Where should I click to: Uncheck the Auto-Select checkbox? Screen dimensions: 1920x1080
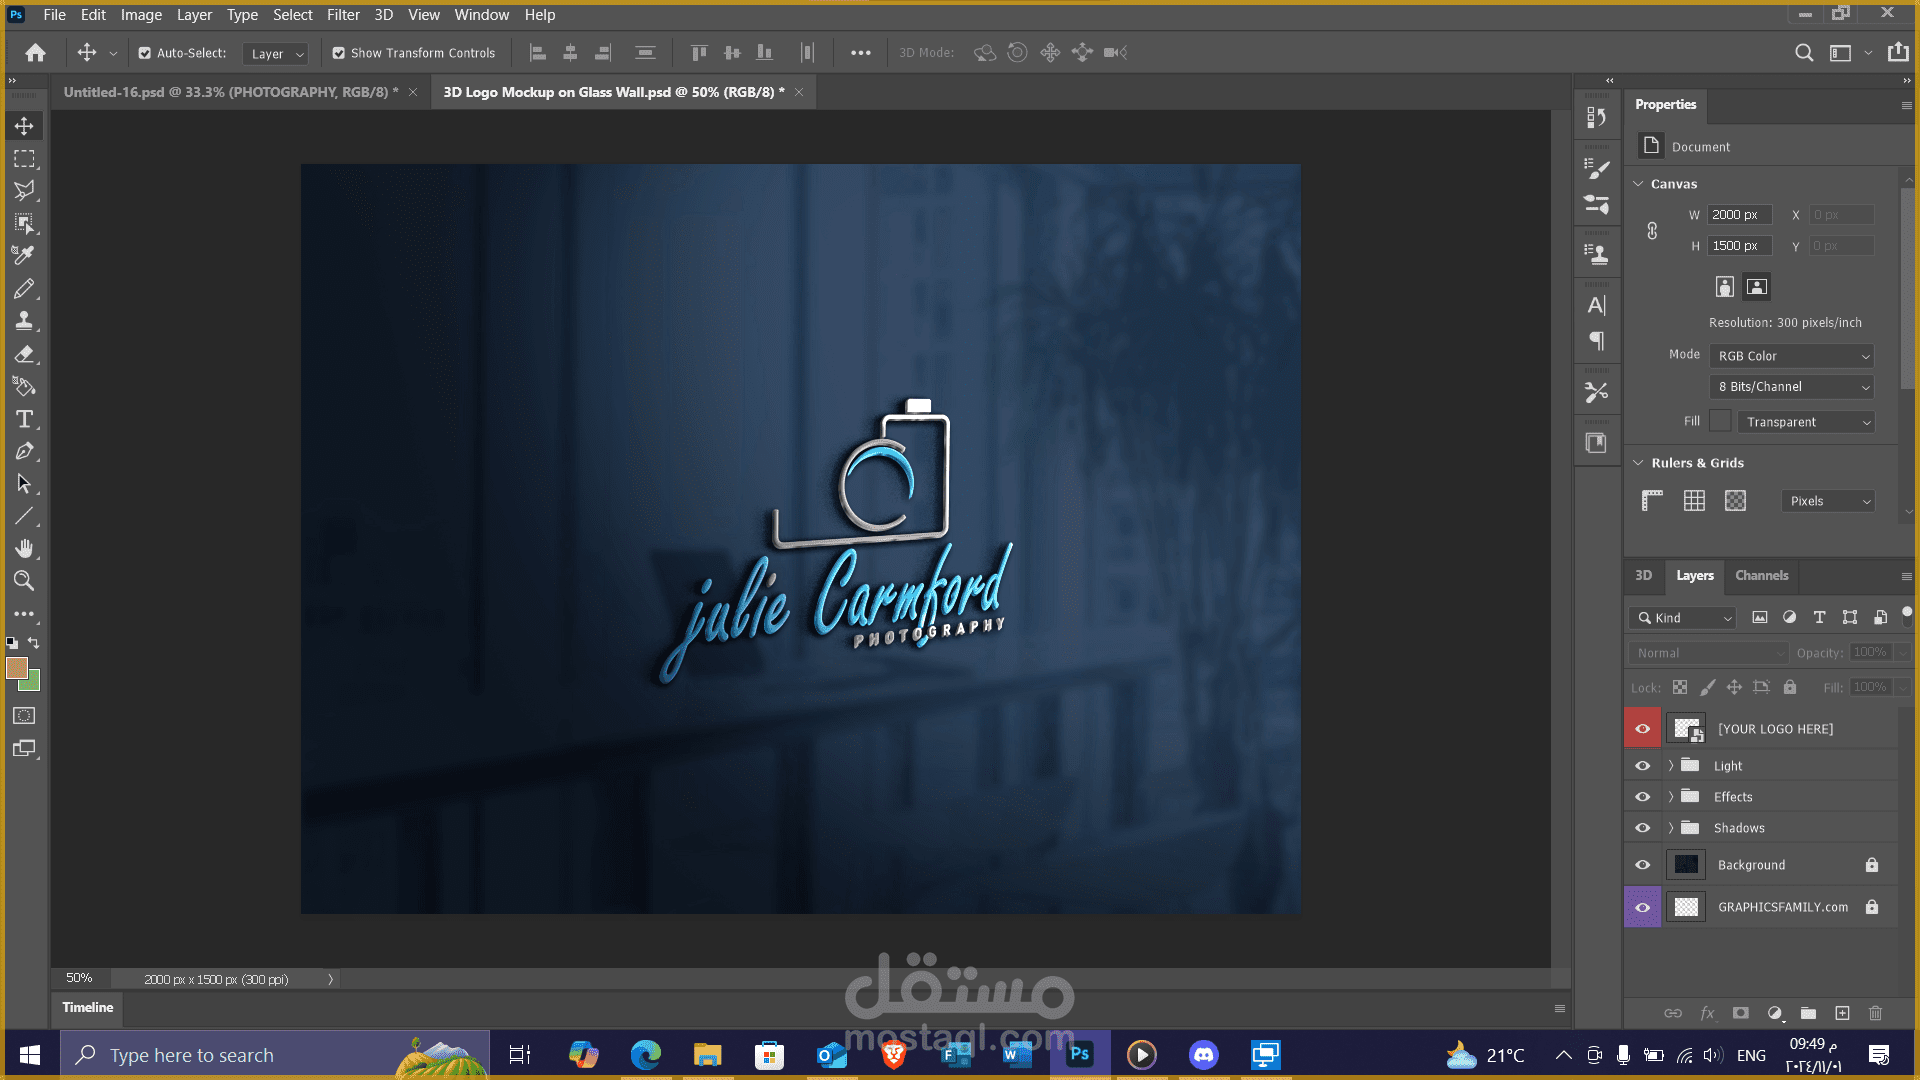click(x=145, y=53)
